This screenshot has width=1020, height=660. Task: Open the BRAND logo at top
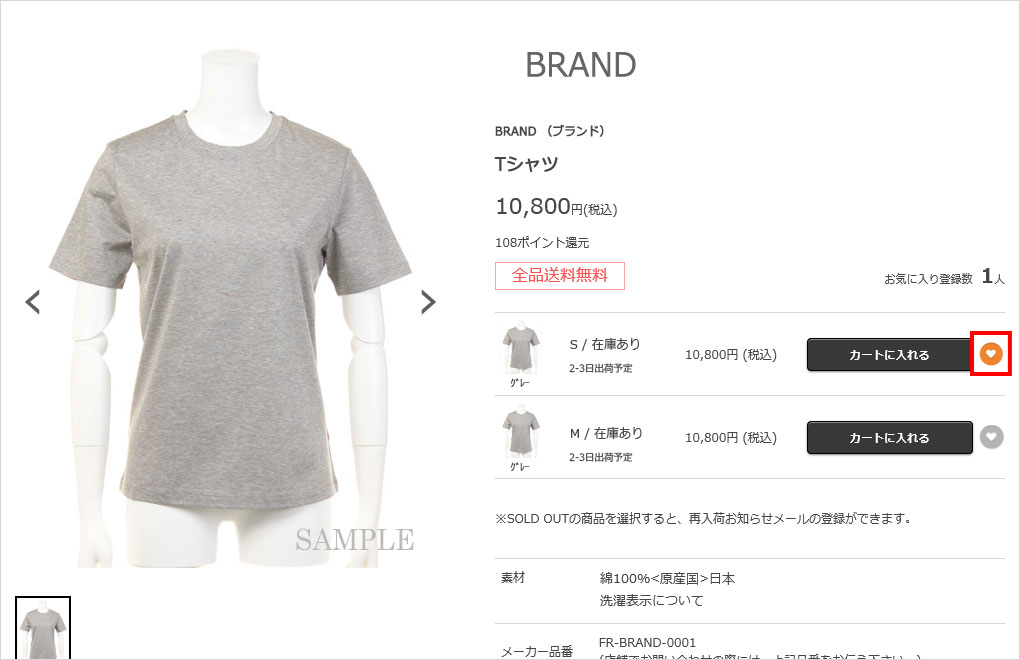(580, 65)
